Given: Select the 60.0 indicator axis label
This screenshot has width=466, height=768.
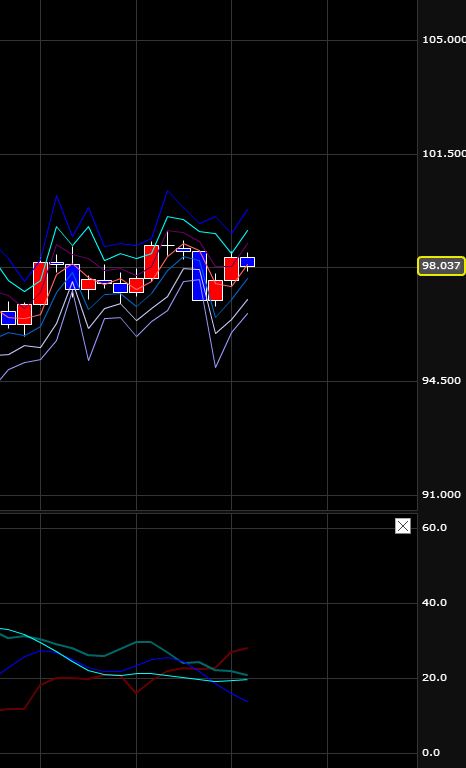Looking at the screenshot, I should click(434, 528).
